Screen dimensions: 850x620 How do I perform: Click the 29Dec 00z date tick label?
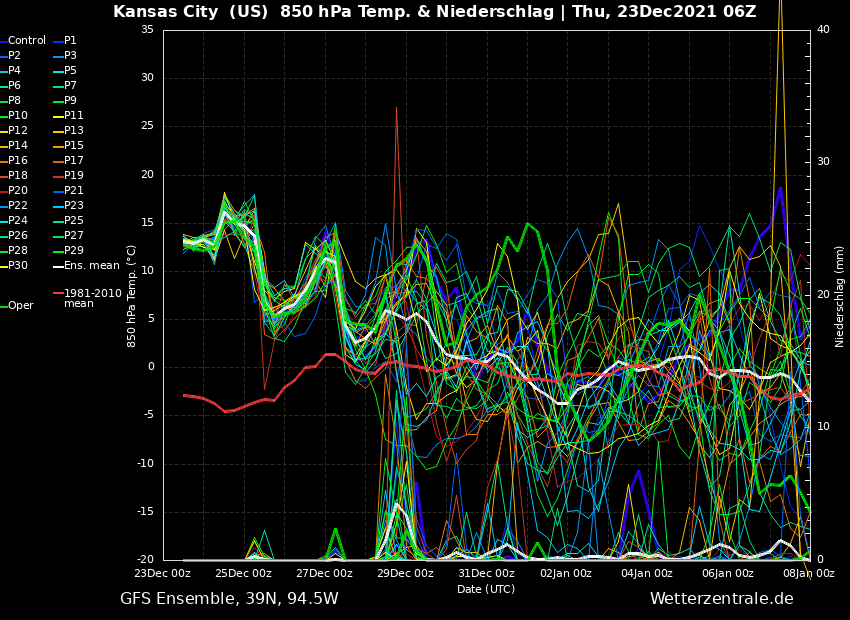tap(405, 573)
